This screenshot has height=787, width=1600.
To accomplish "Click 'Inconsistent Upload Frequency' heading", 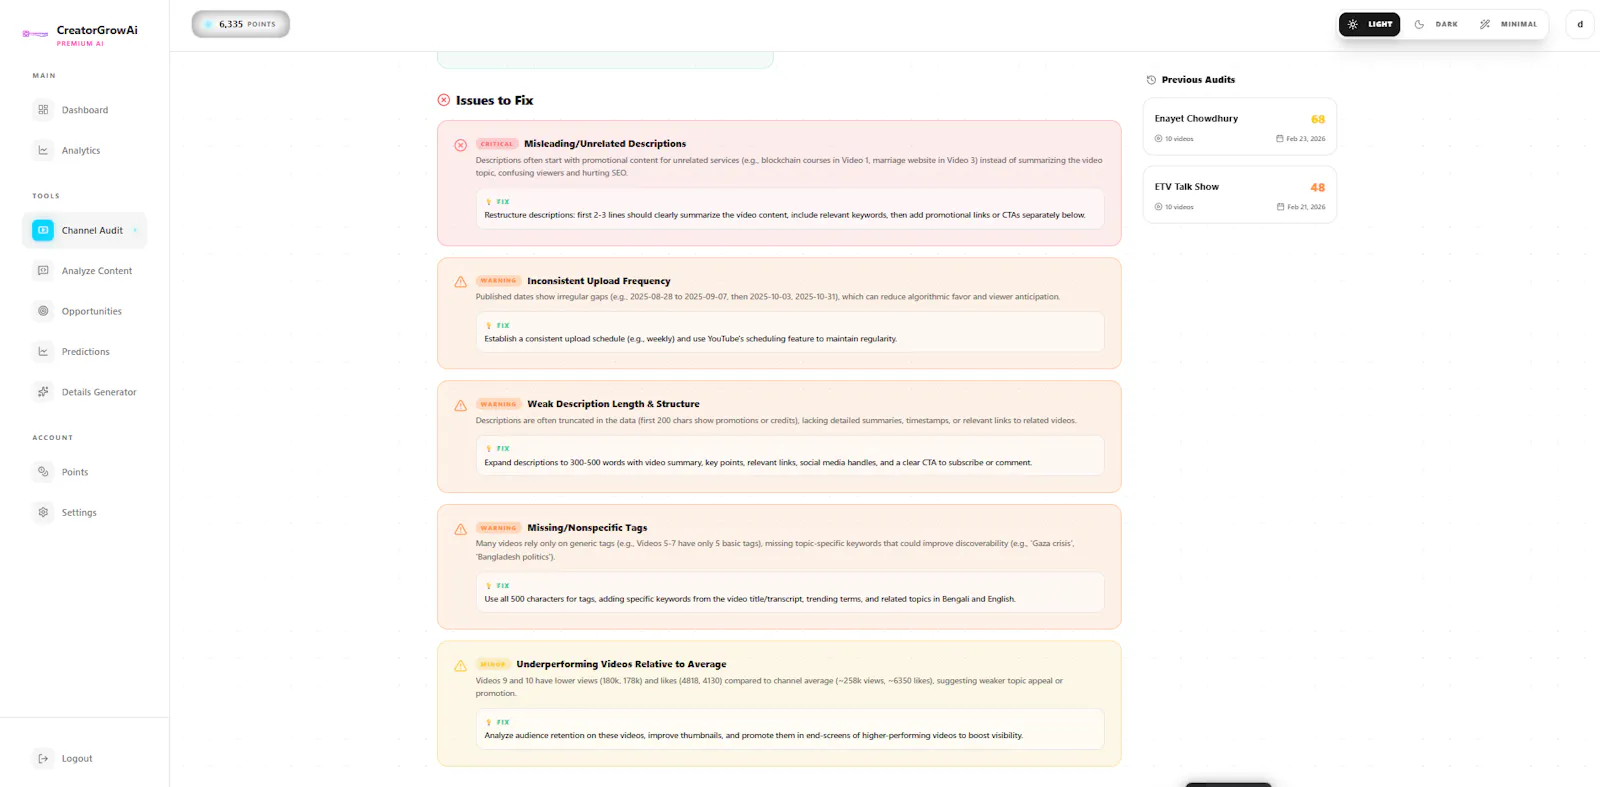I will pyautogui.click(x=599, y=281).
